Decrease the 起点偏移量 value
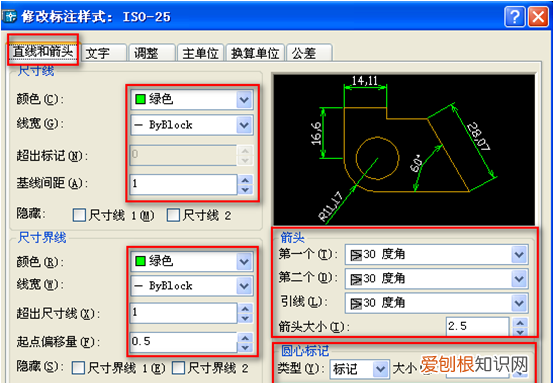 pyautogui.click(x=245, y=347)
